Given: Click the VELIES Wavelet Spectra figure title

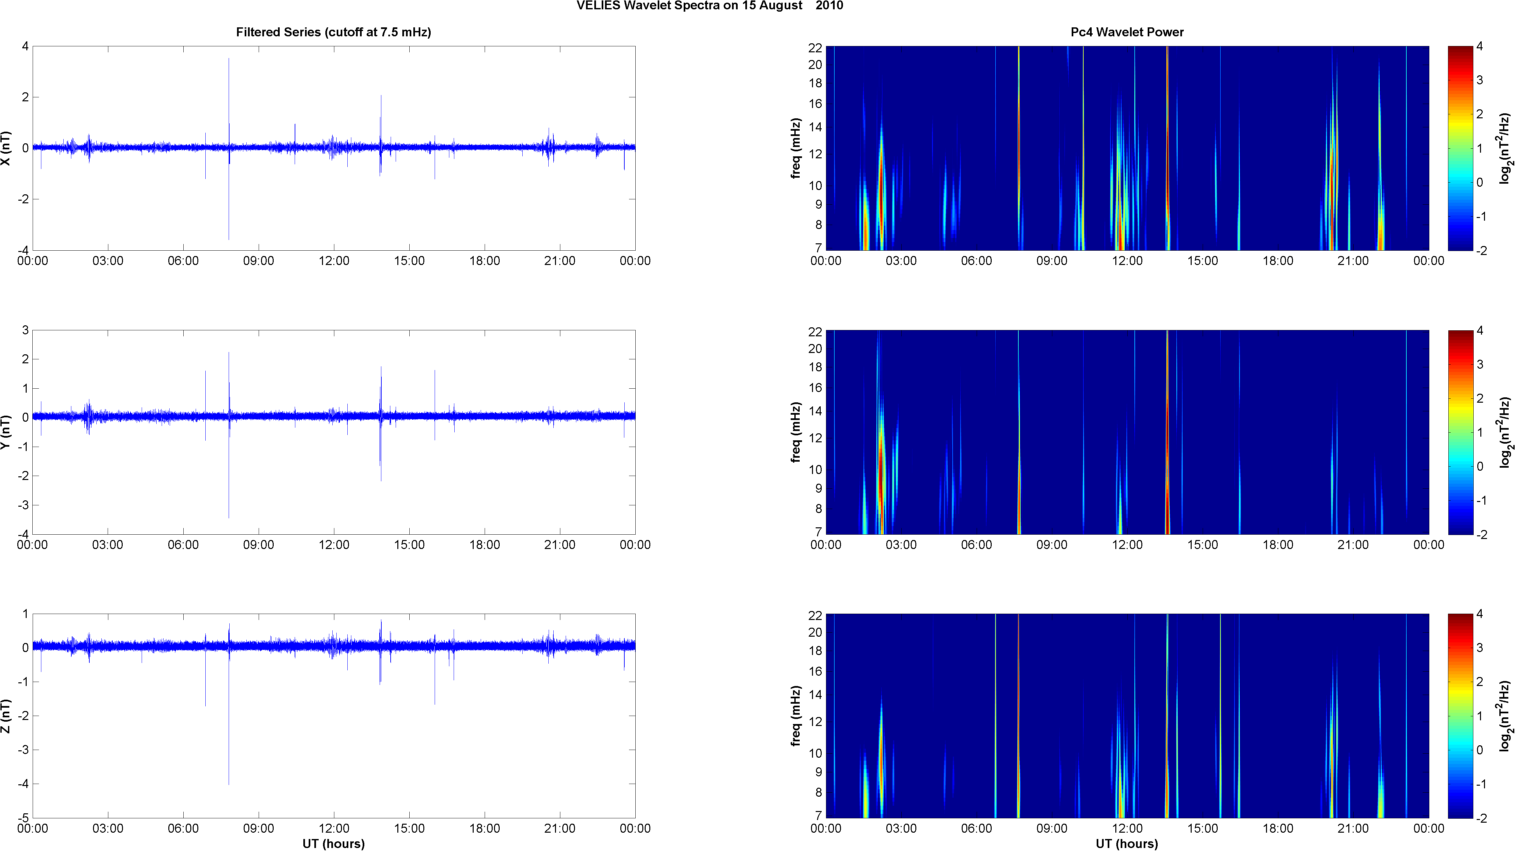Looking at the screenshot, I should pos(709,6).
